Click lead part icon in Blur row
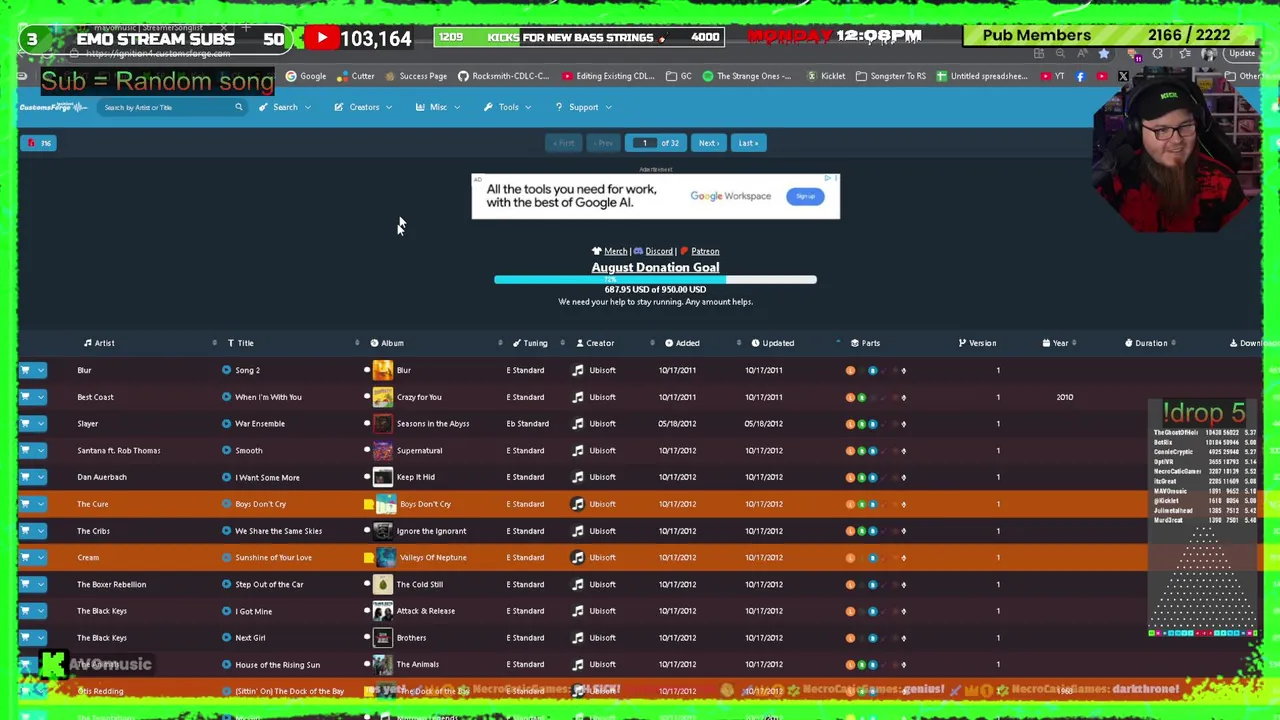 pos(850,370)
